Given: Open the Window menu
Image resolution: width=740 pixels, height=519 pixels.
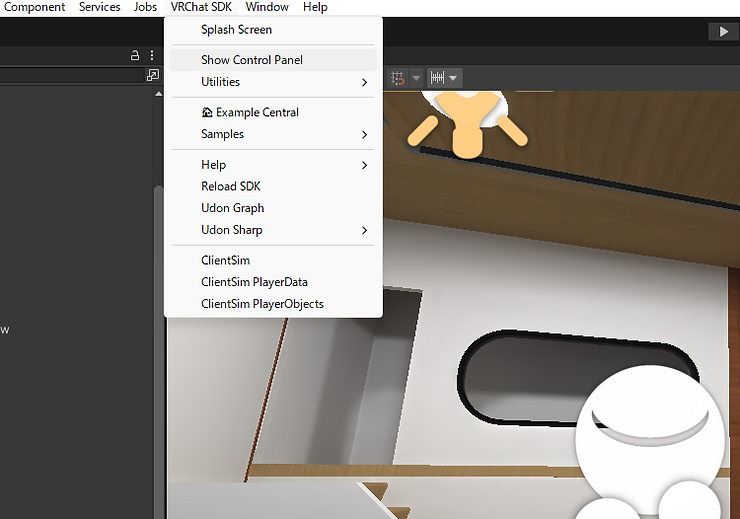Looking at the screenshot, I should pos(267,7).
